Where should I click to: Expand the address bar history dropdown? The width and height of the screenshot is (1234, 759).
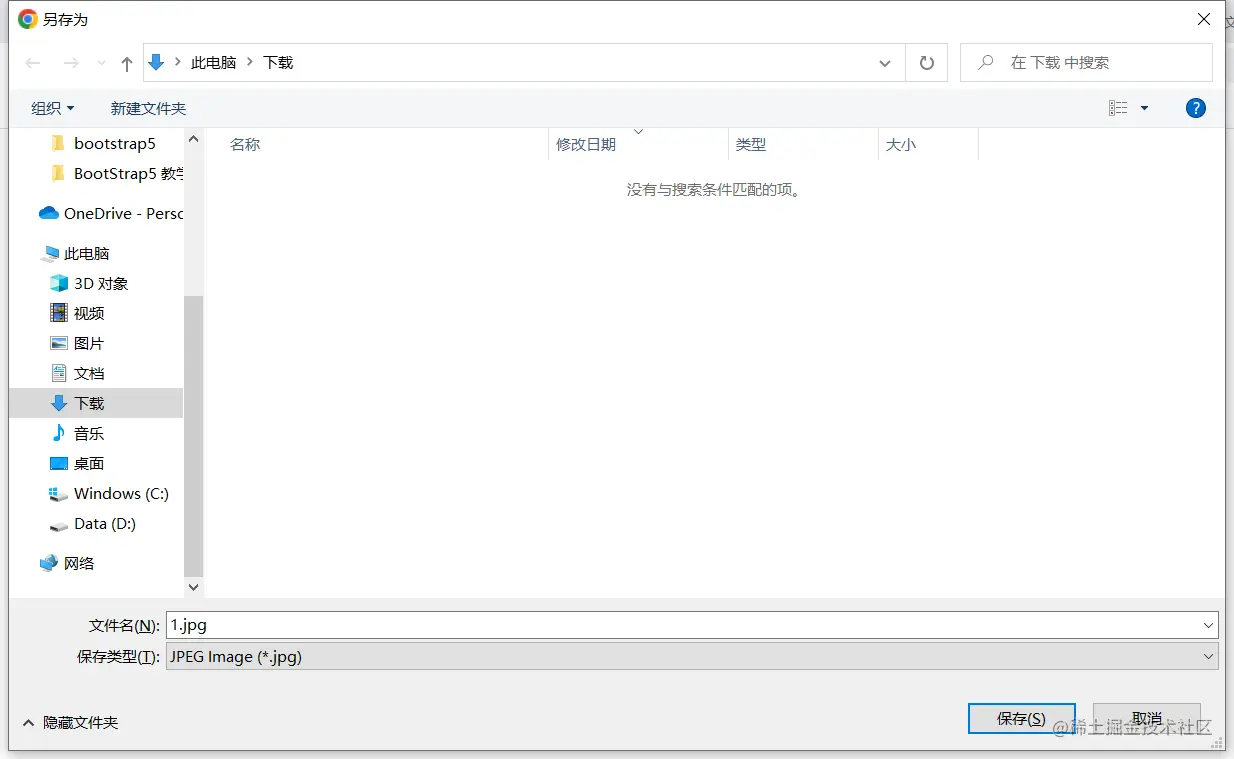coord(884,62)
